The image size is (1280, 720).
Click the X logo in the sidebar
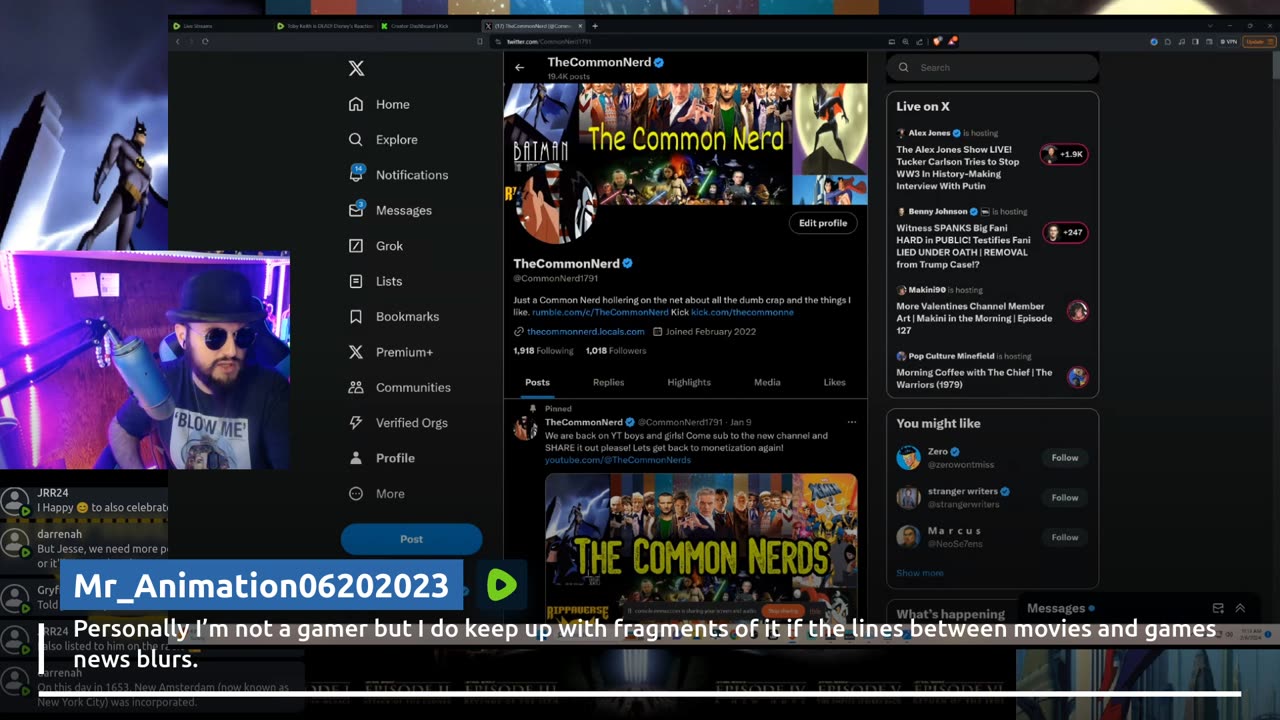pos(356,68)
